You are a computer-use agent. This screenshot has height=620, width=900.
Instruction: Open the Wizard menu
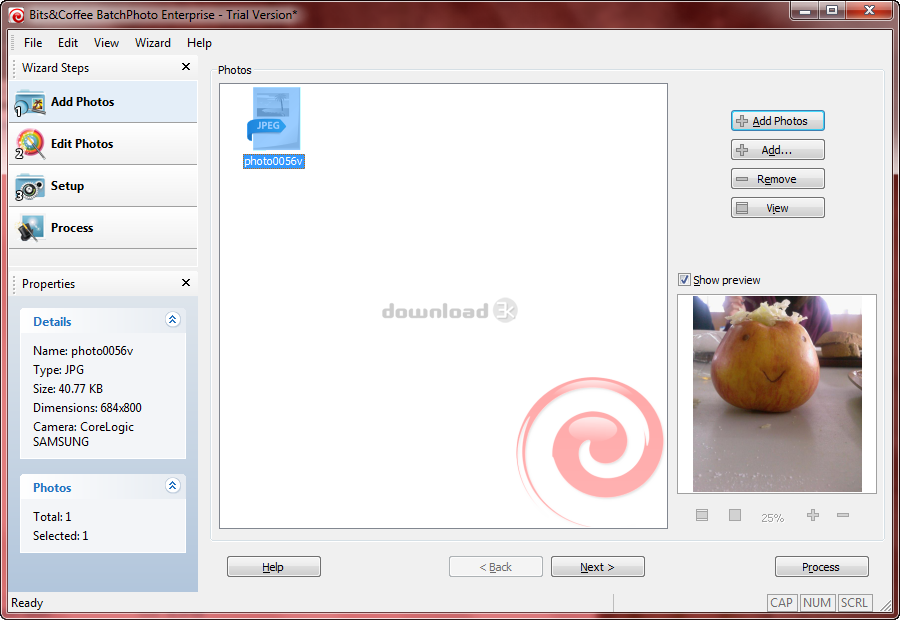pos(153,42)
